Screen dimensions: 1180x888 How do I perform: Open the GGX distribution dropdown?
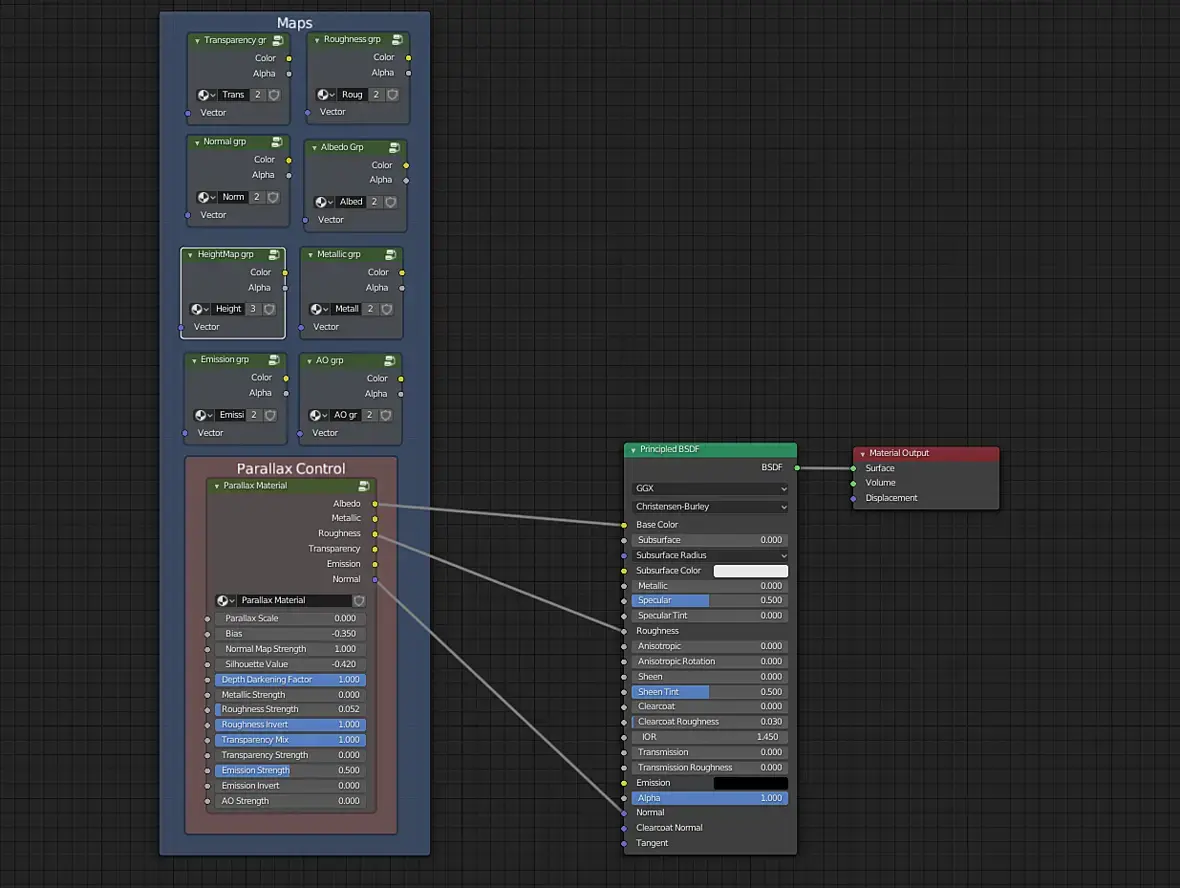[710, 488]
